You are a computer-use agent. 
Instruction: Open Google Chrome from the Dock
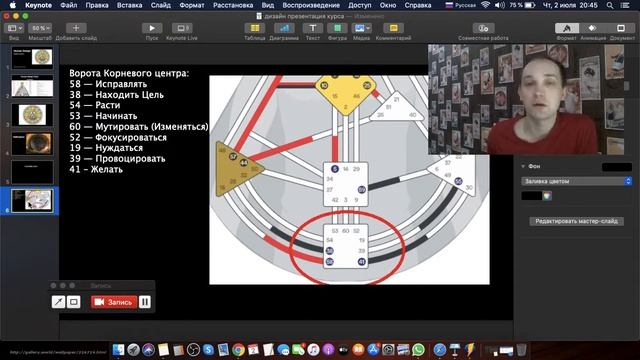pyautogui.click(x=238, y=350)
